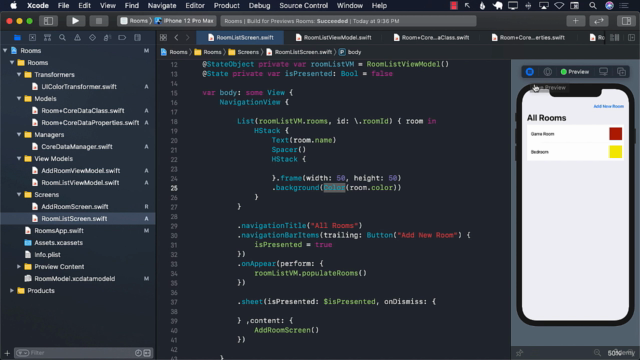Open UIColorTransformer.swift file
Viewport: 640px width, 360px height.
tap(79, 87)
